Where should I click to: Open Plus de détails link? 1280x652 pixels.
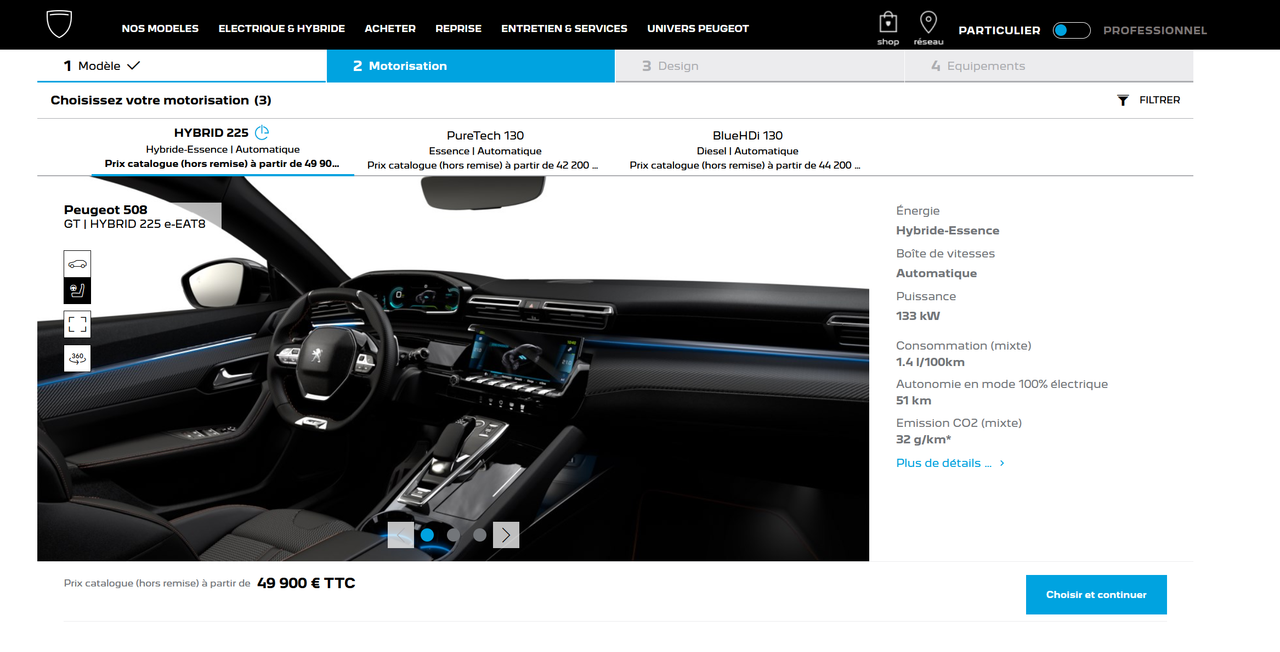(x=944, y=463)
